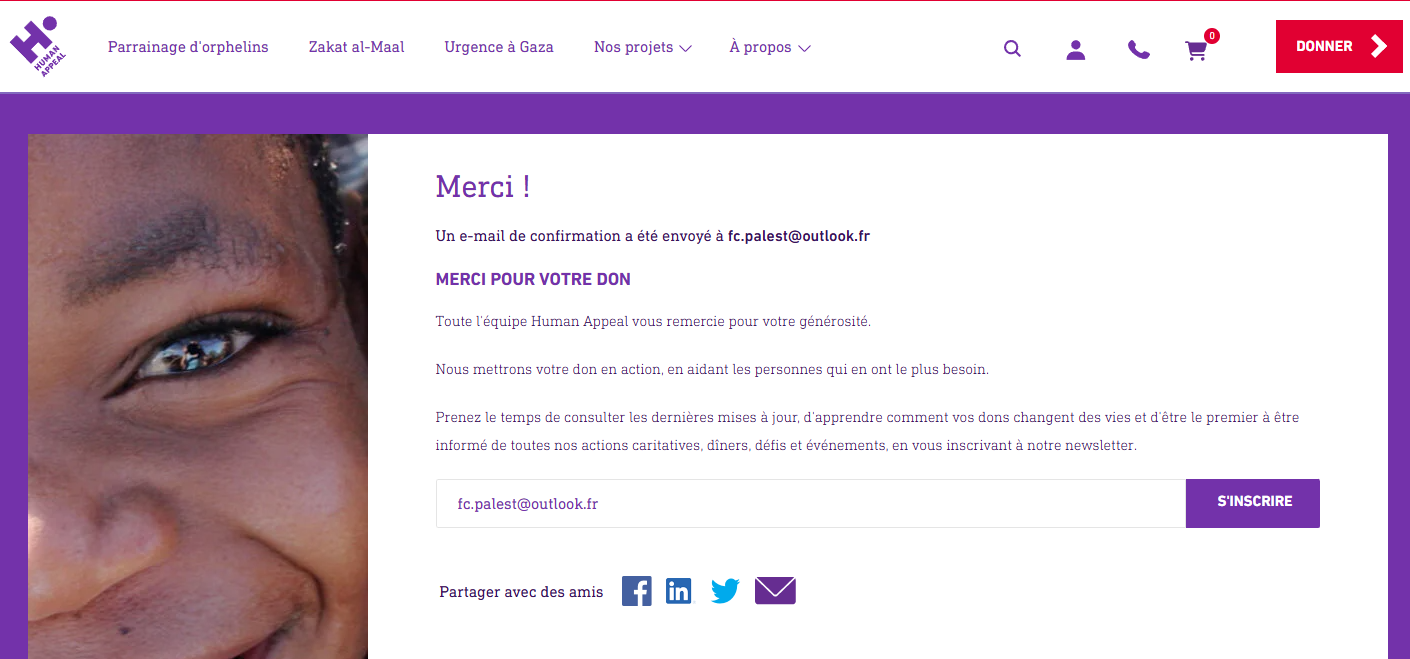Go to Zakat al-Maal page
Viewport: 1410px width, 659px height.
pos(356,47)
